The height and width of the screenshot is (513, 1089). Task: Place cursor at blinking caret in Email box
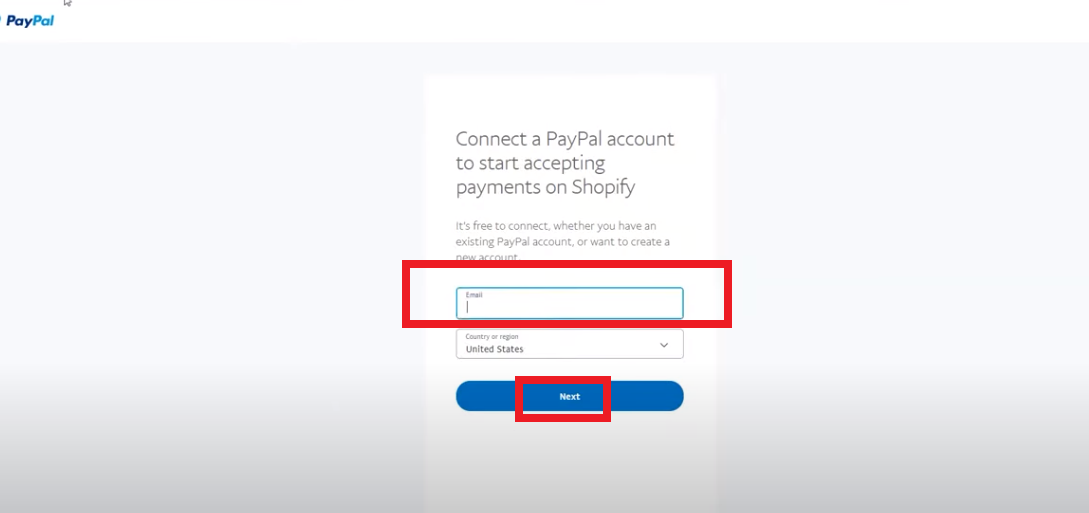click(x=468, y=307)
